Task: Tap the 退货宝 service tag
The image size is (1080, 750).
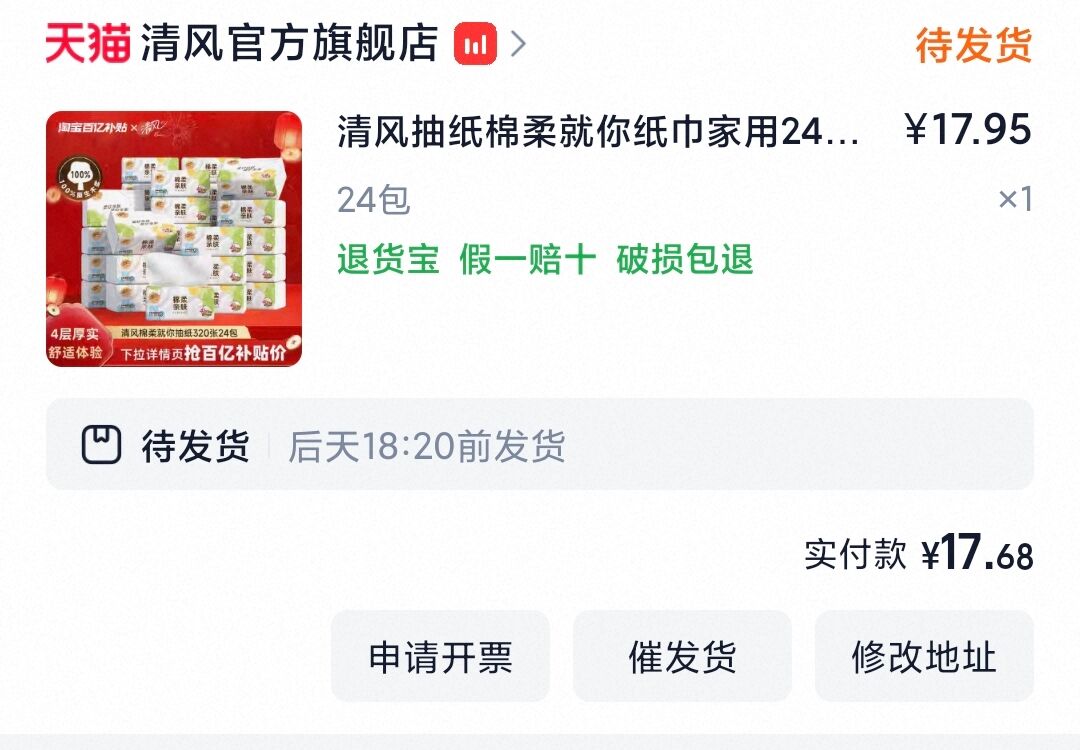Action: pos(388,260)
